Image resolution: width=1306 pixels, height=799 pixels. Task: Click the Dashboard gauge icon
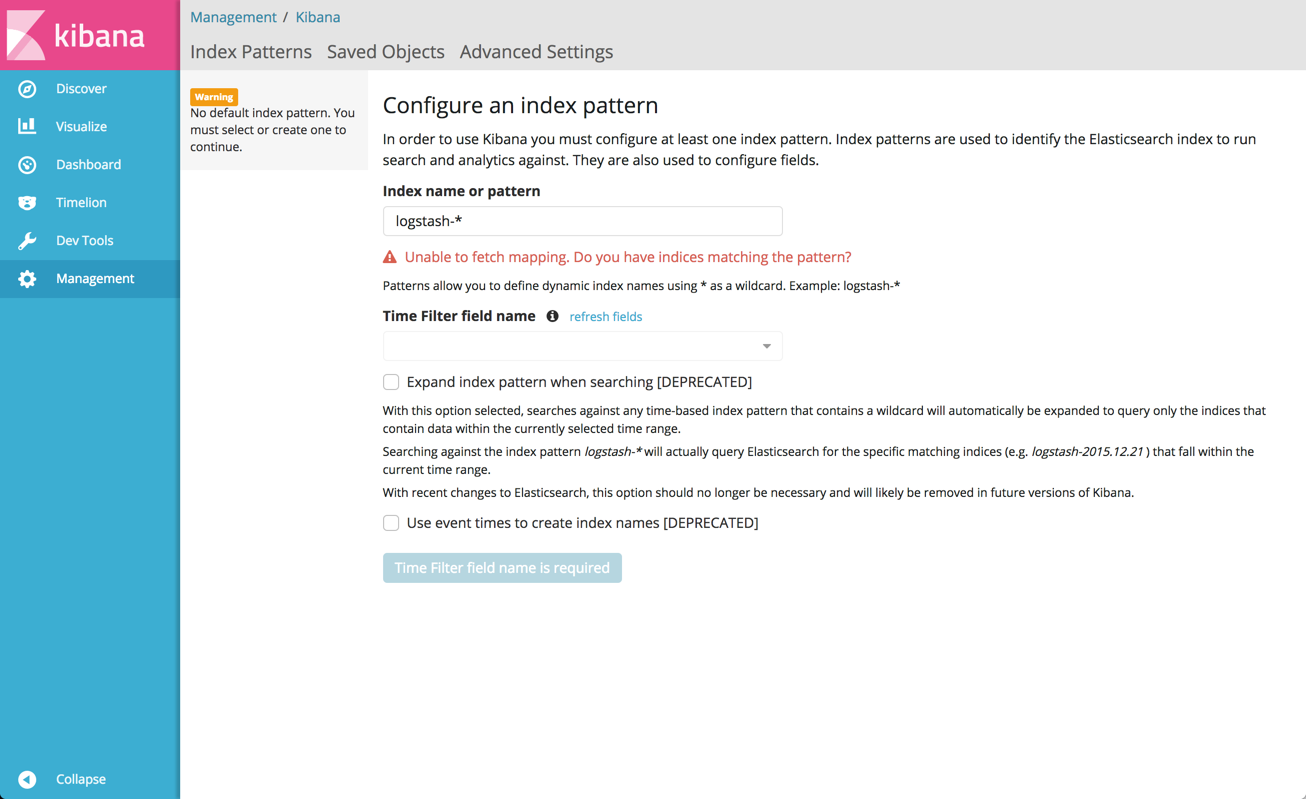(27, 165)
